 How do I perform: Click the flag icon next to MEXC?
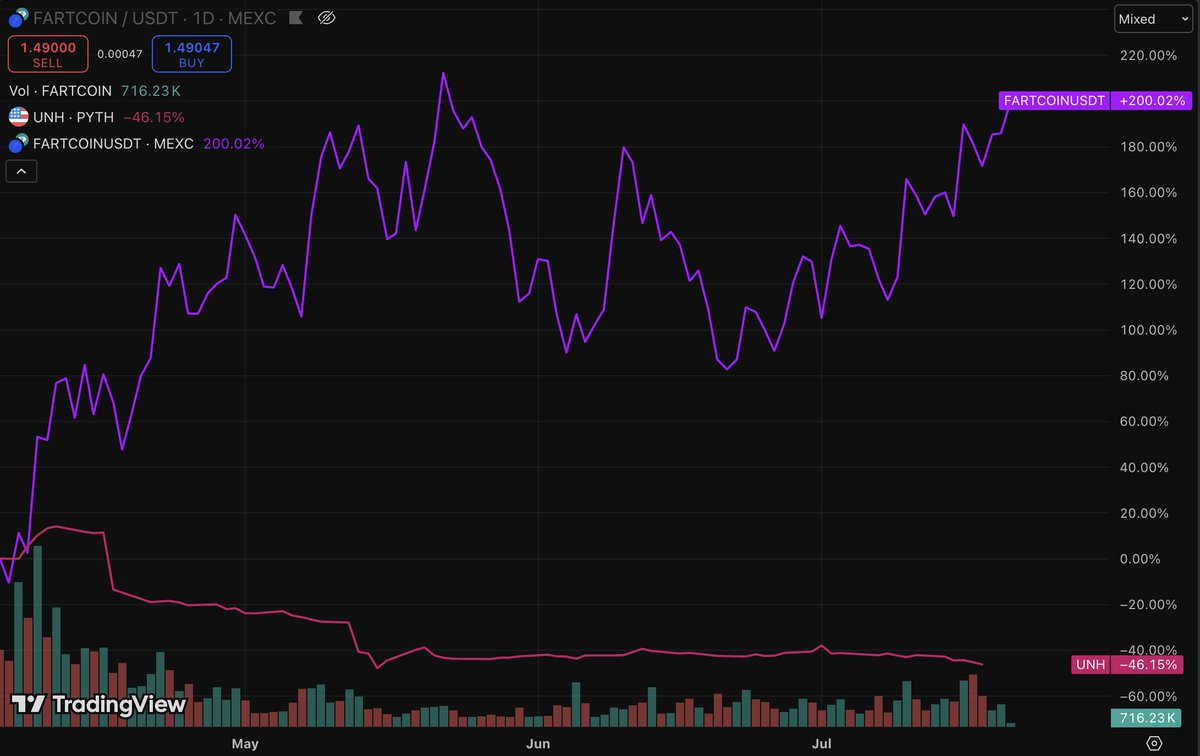[x=295, y=18]
